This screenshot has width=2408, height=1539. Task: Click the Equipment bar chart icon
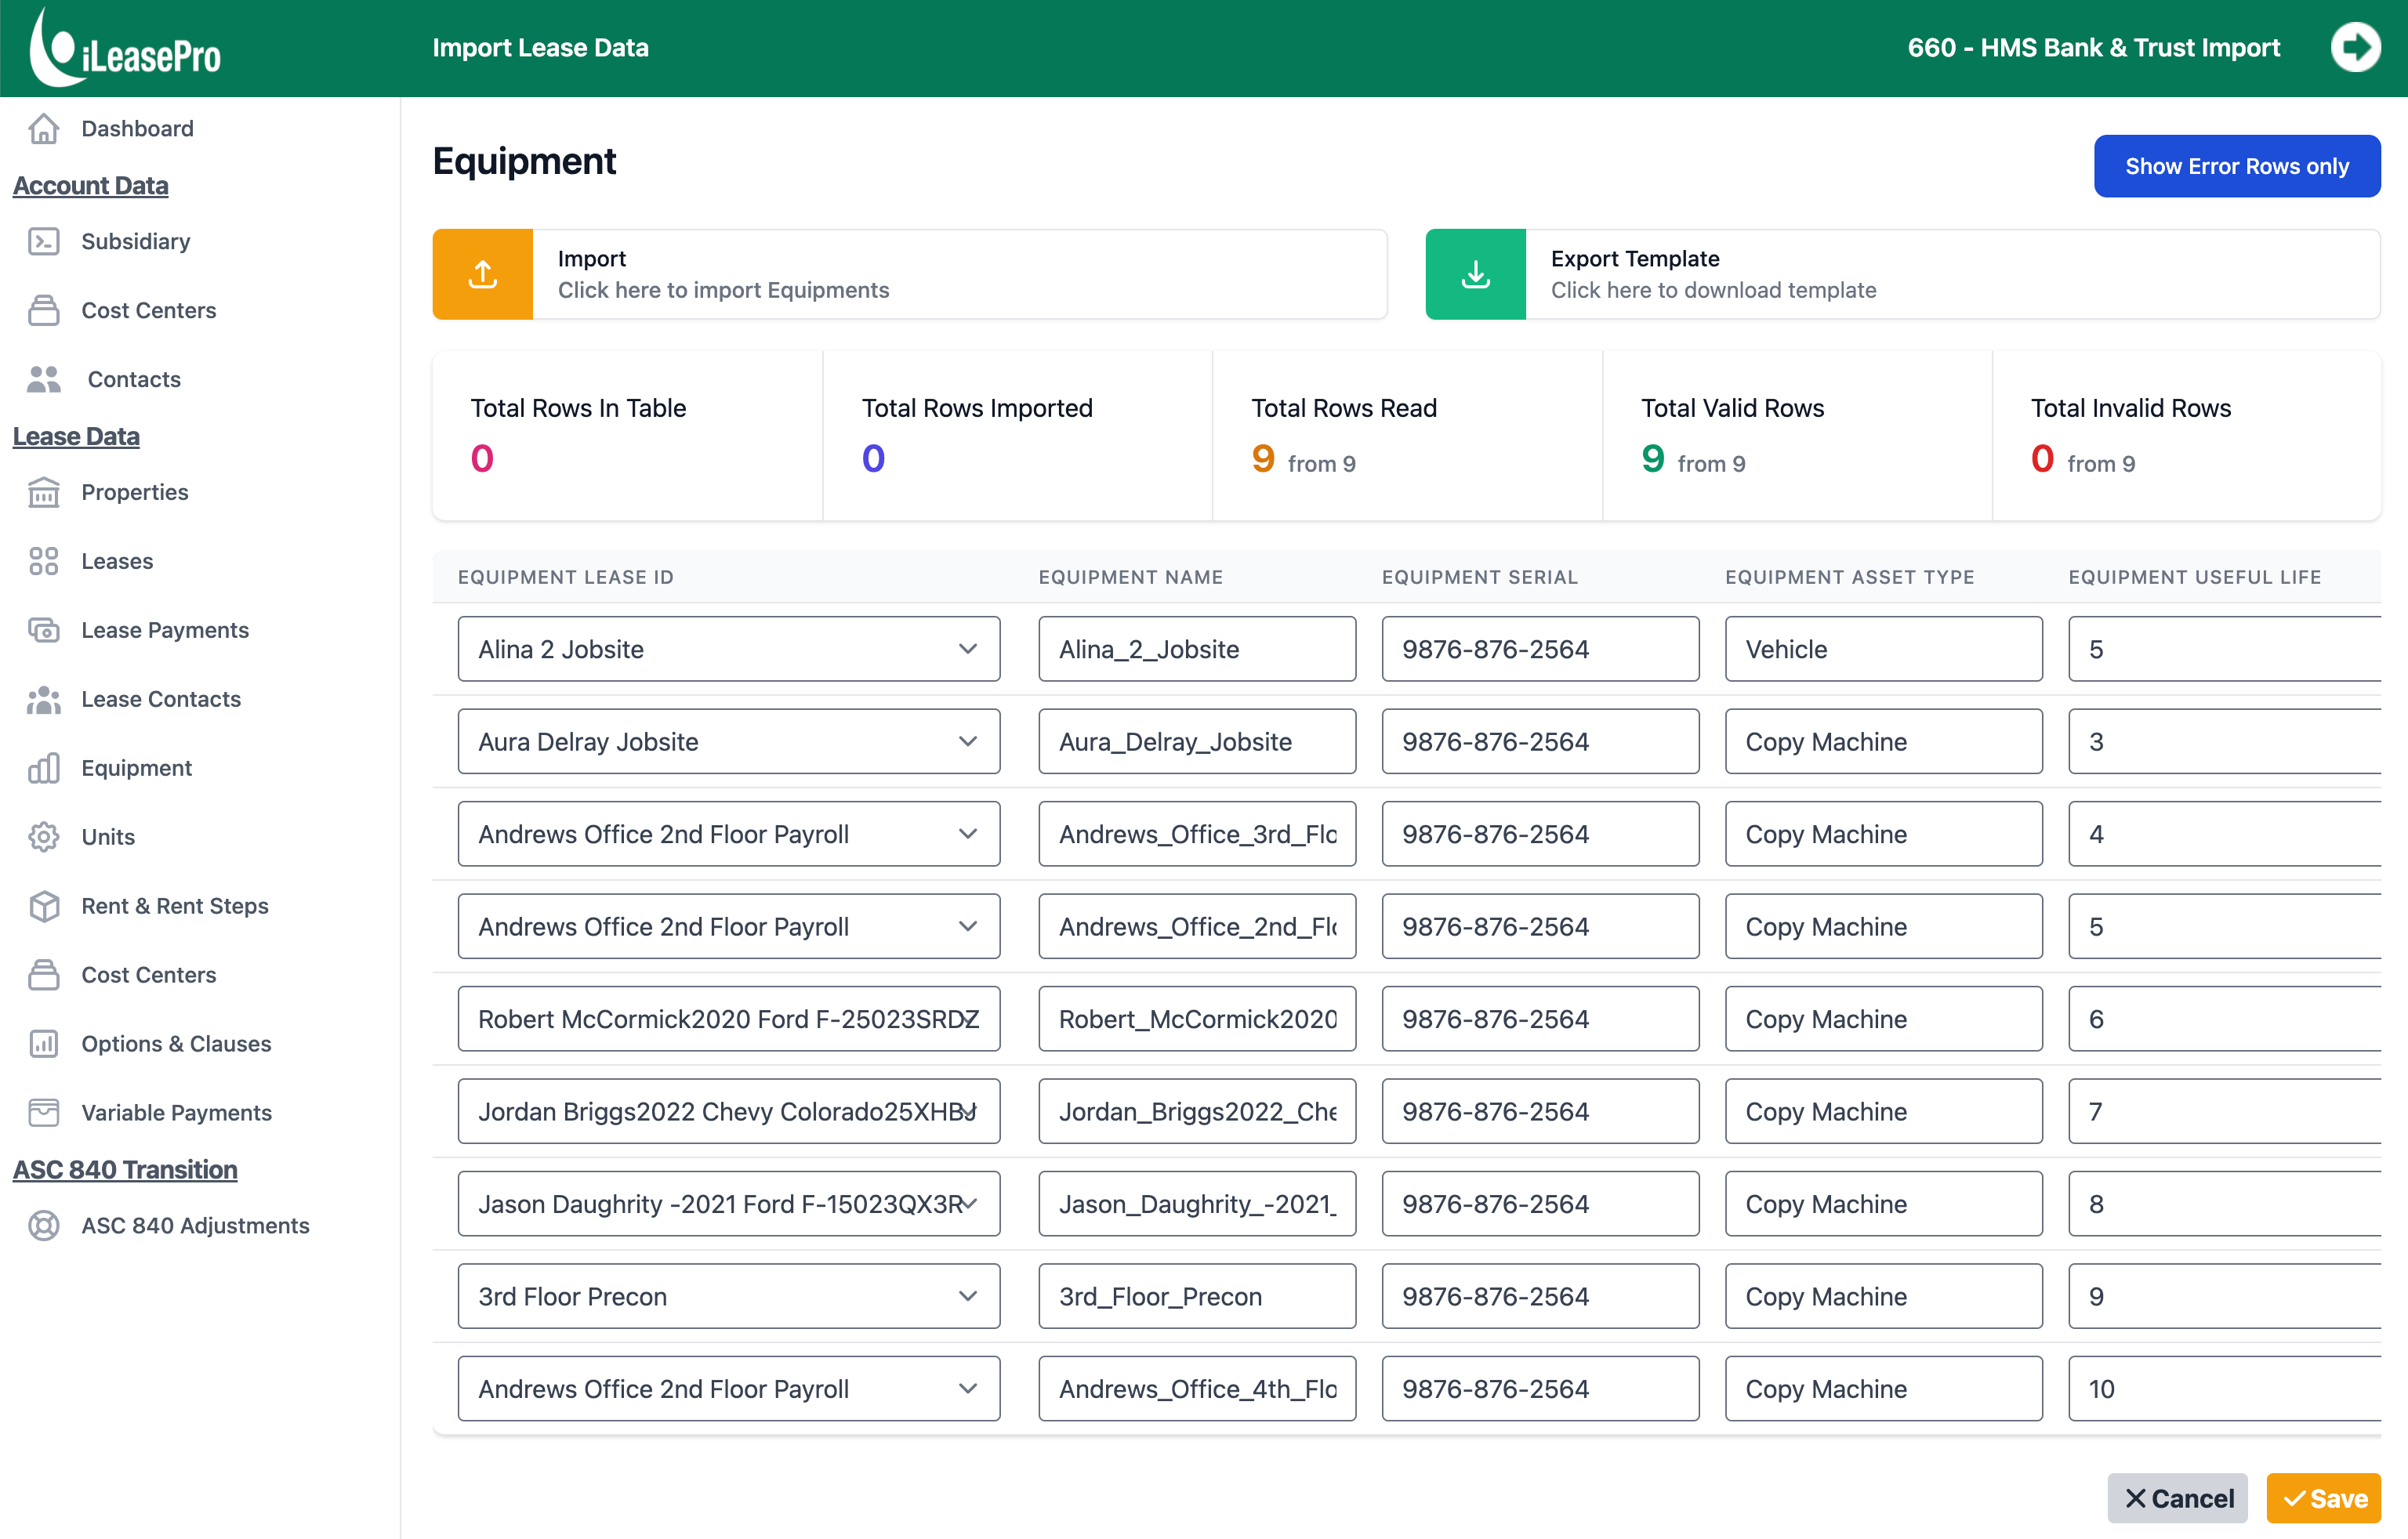coord(44,768)
